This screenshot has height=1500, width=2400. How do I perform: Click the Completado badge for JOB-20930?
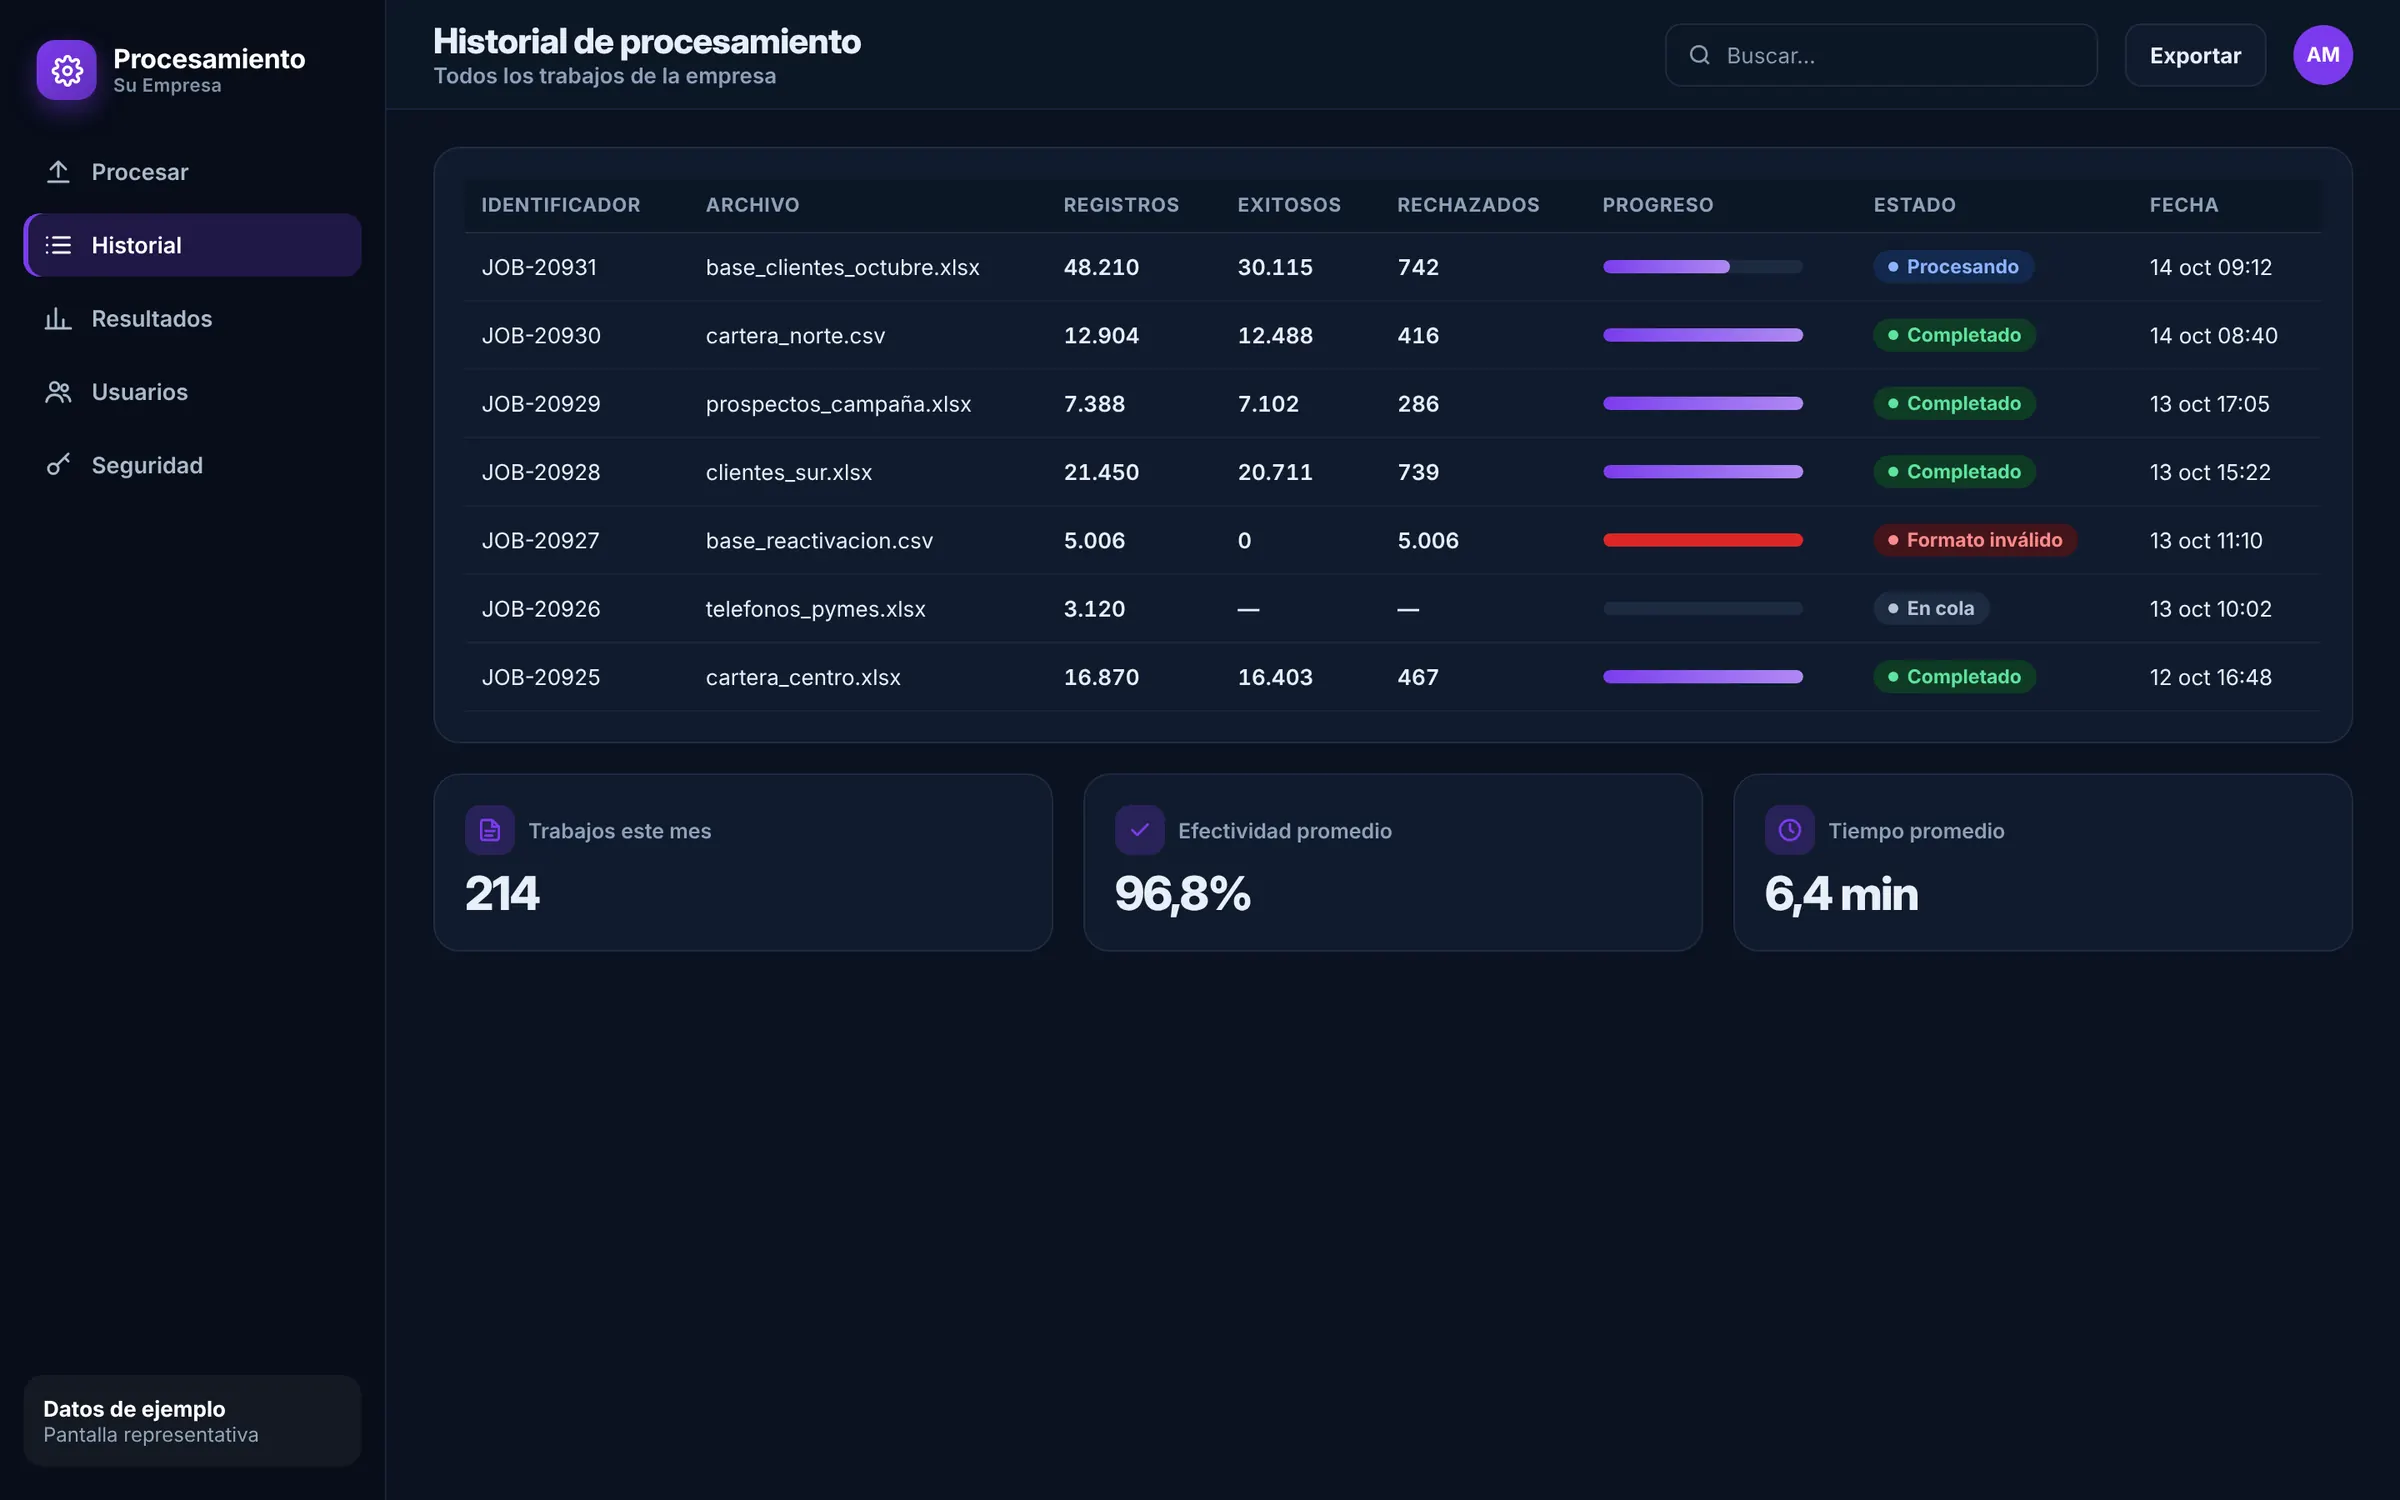pos(1954,335)
